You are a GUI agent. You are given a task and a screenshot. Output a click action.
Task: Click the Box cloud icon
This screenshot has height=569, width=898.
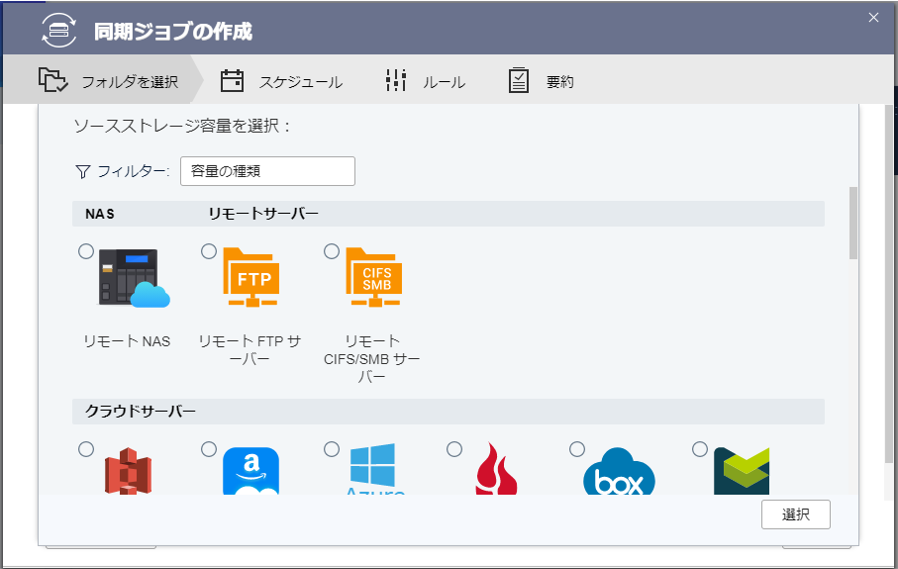pos(618,472)
